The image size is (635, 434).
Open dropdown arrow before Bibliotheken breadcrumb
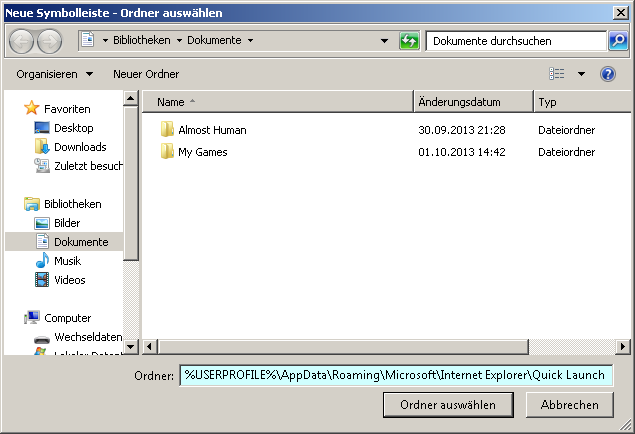click(x=105, y=40)
